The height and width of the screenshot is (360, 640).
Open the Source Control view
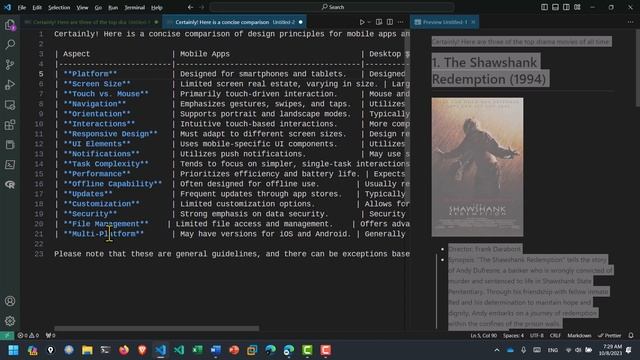point(10,64)
